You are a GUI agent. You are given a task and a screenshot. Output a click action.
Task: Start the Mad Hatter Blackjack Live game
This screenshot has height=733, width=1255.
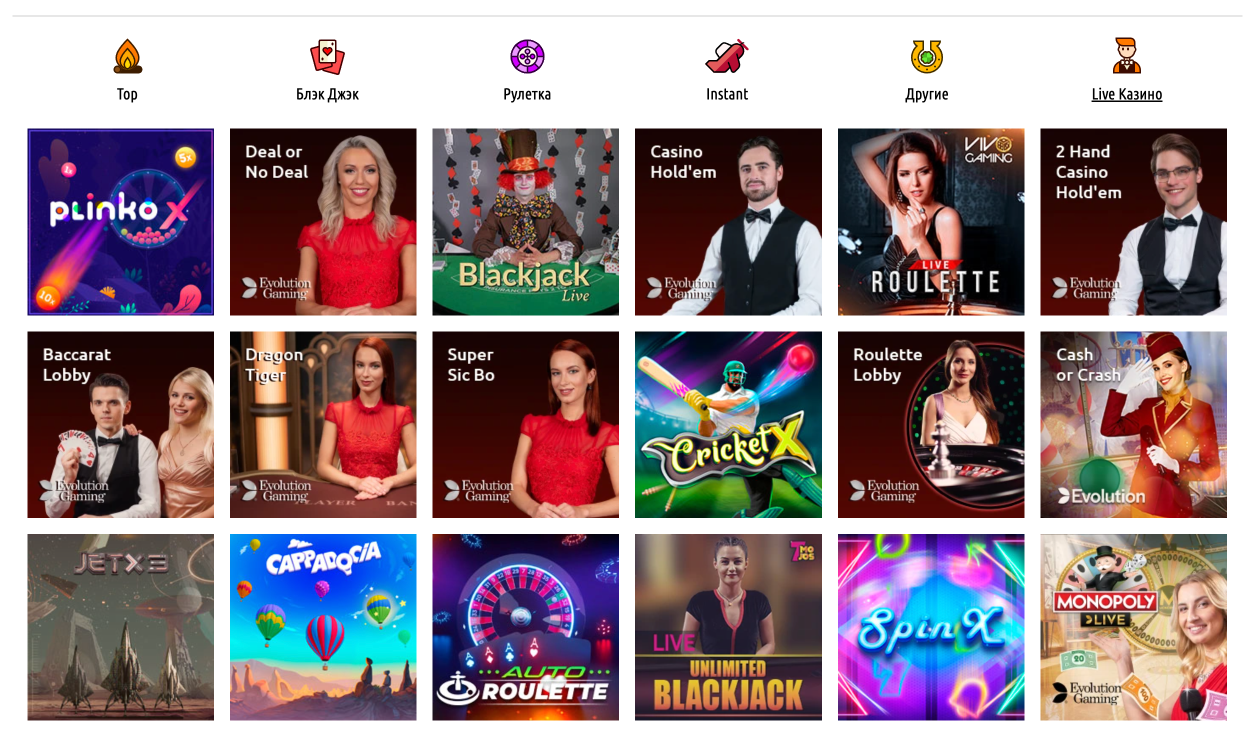525,222
